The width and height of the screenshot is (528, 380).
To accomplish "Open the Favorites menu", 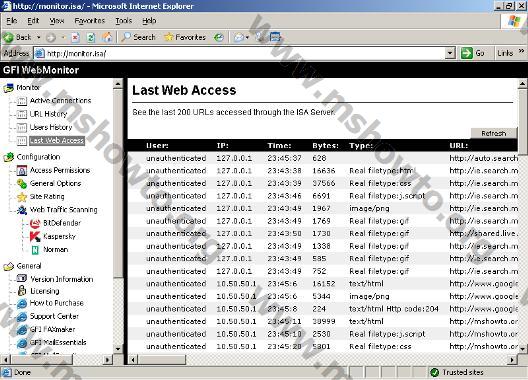I will click(90, 21).
